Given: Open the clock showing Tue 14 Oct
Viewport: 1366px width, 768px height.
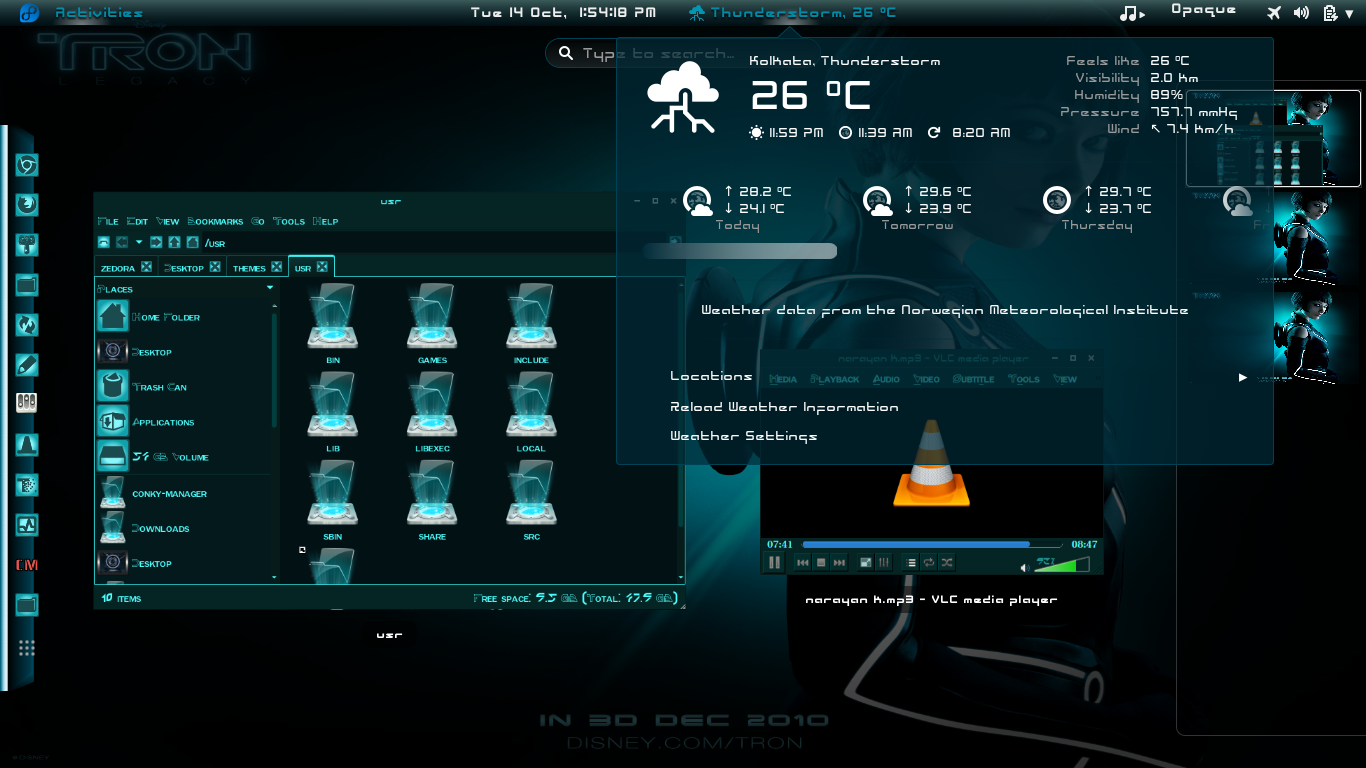Looking at the screenshot, I should 563,13.
